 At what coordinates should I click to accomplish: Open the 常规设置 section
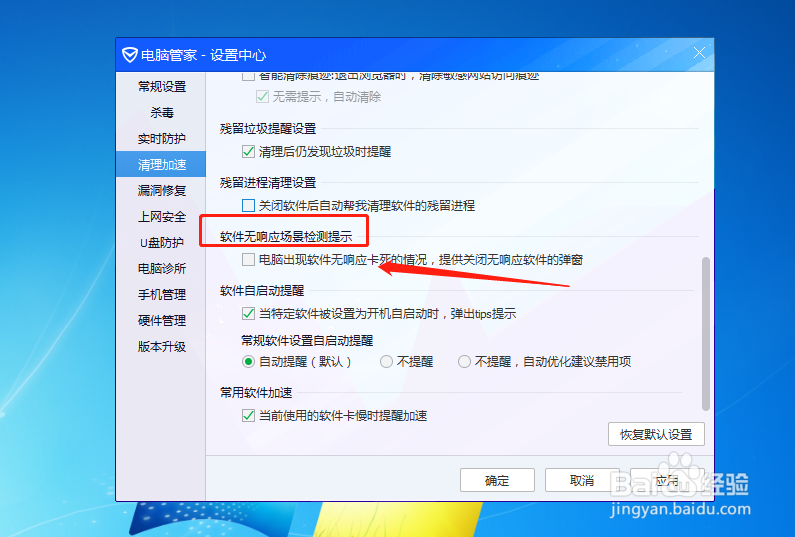click(x=162, y=87)
